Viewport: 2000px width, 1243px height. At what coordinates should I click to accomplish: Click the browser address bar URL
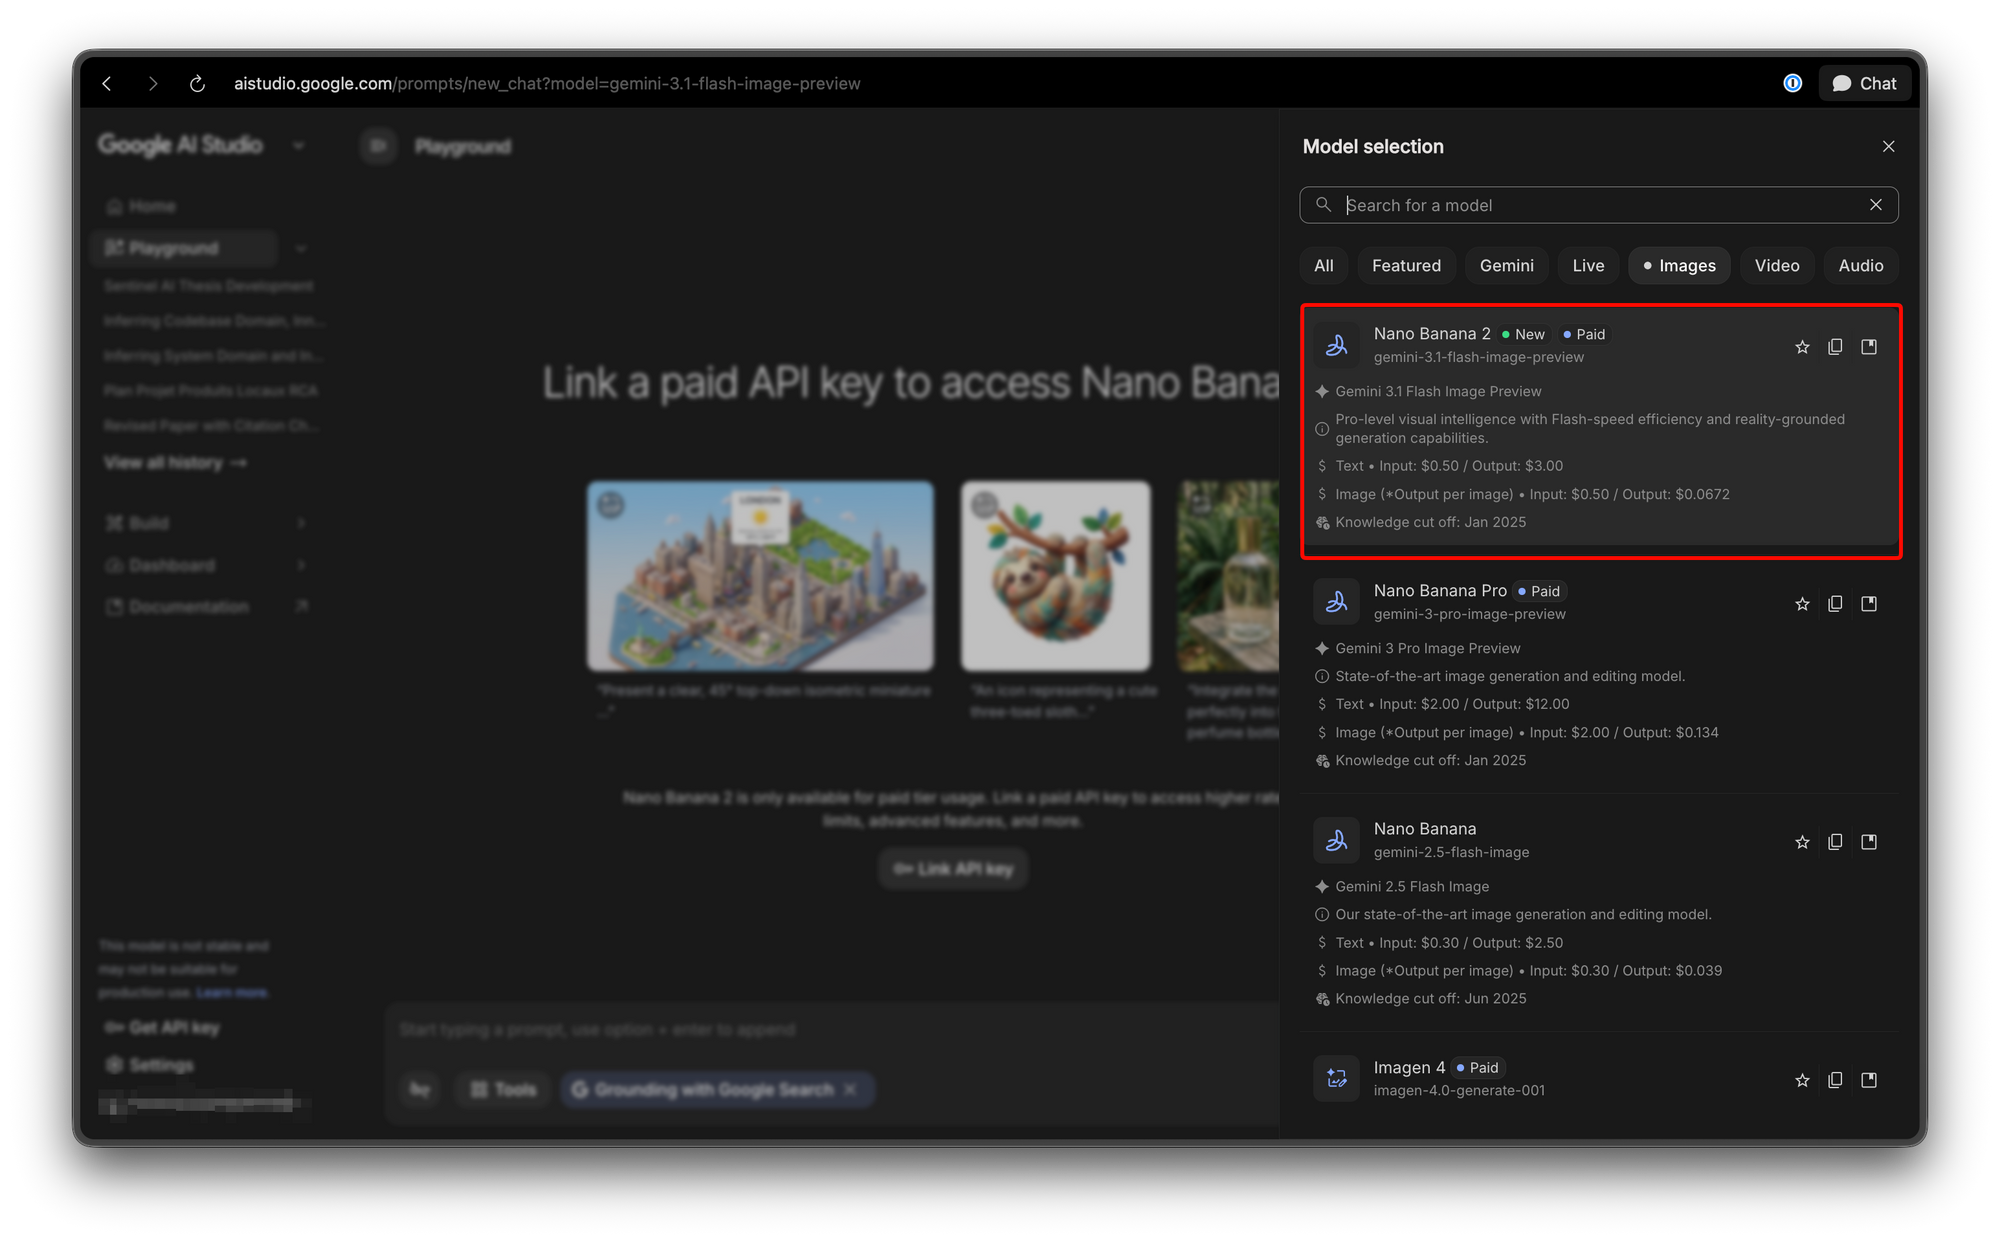[x=547, y=84]
